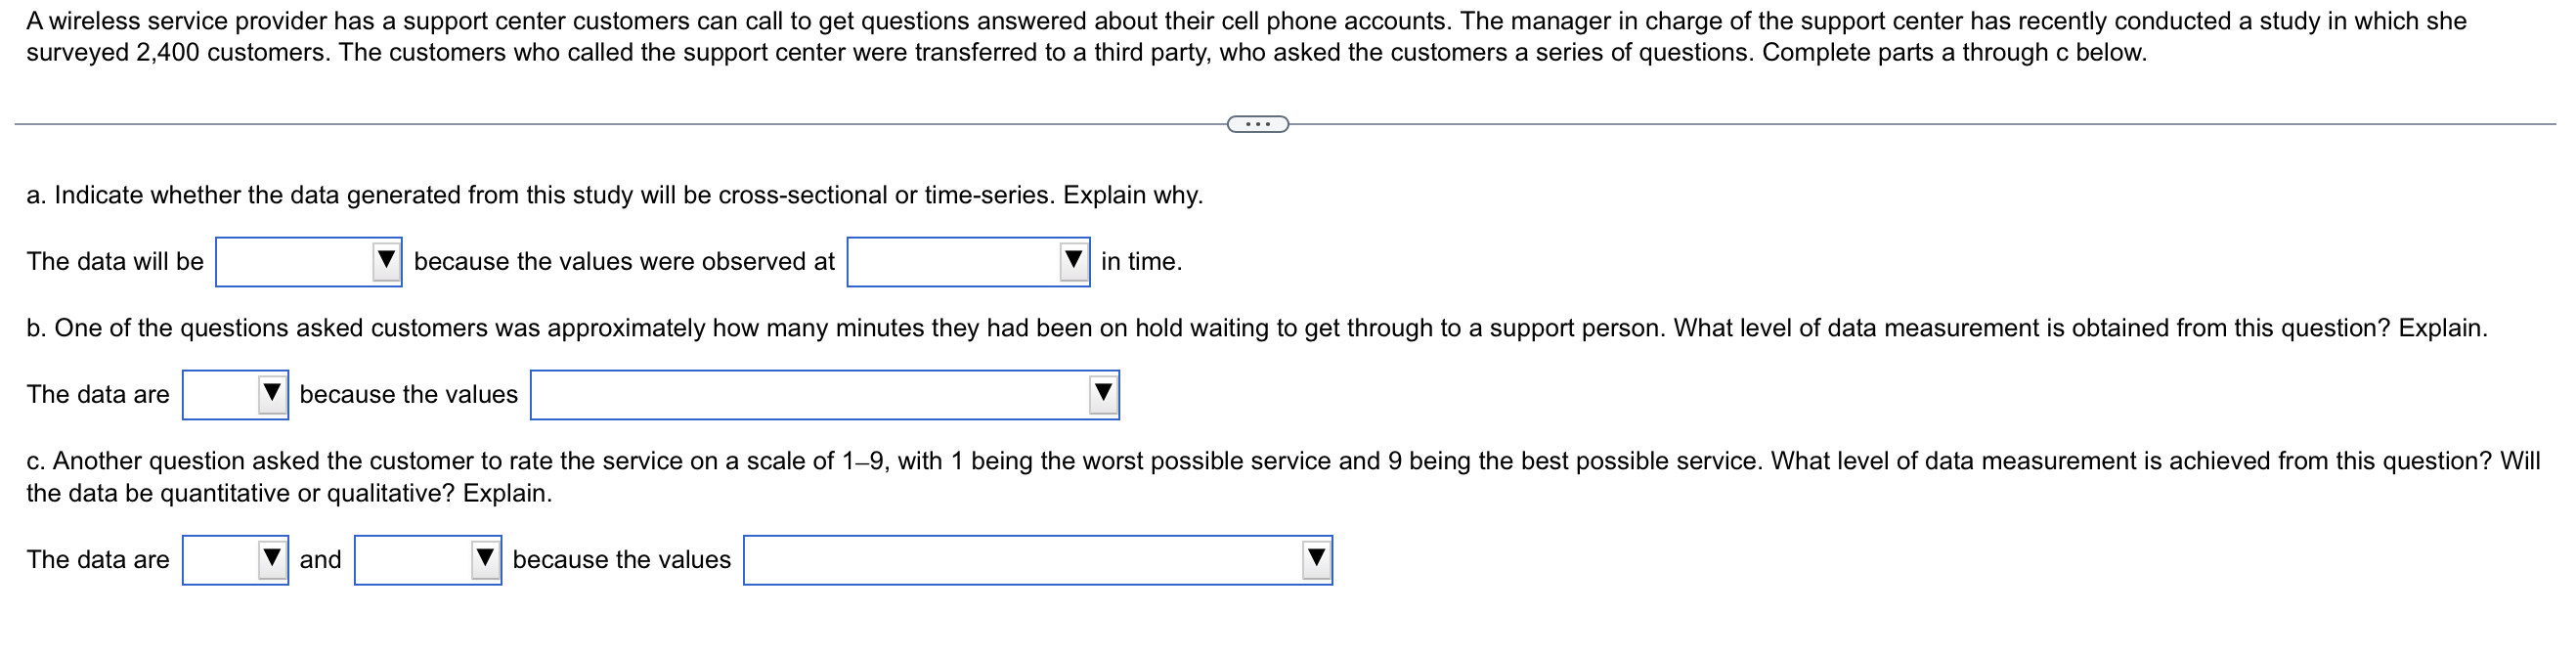The image size is (2576, 657).
Task: Open the dropdown after 'and' in part c
Action: pyautogui.click(x=427, y=560)
